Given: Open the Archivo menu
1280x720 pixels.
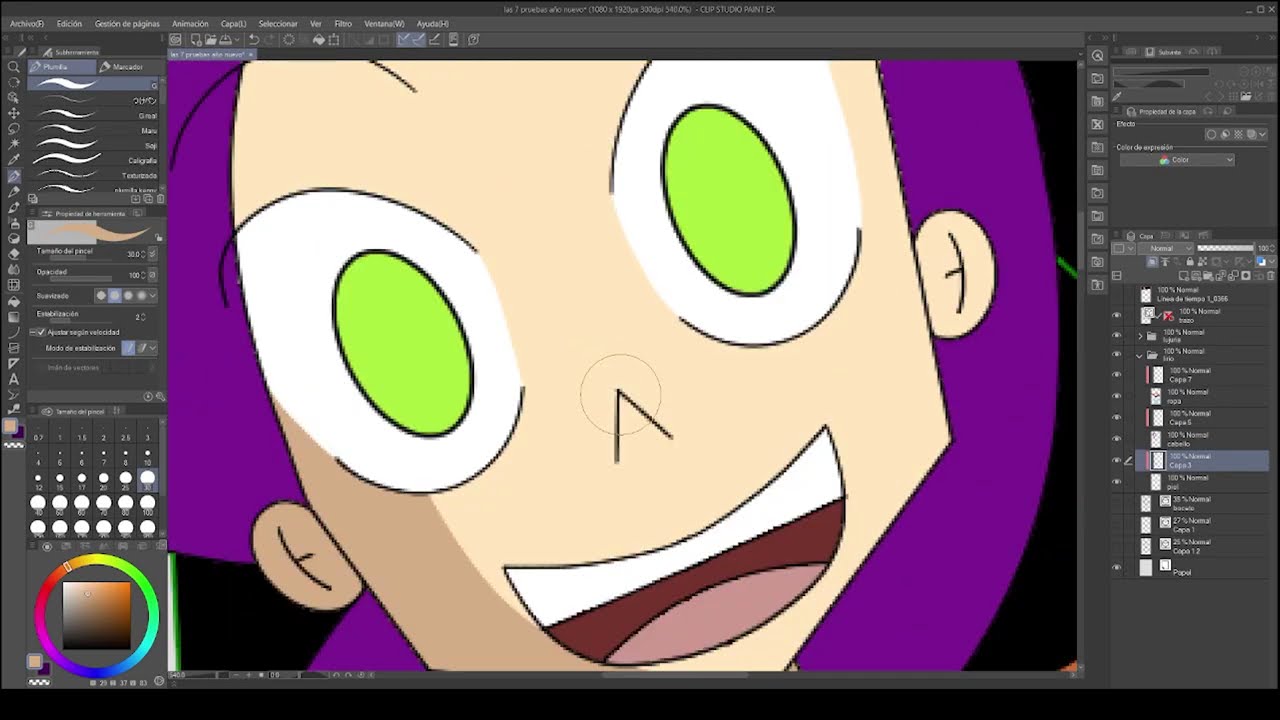Looking at the screenshot, I should coord(27,23).
